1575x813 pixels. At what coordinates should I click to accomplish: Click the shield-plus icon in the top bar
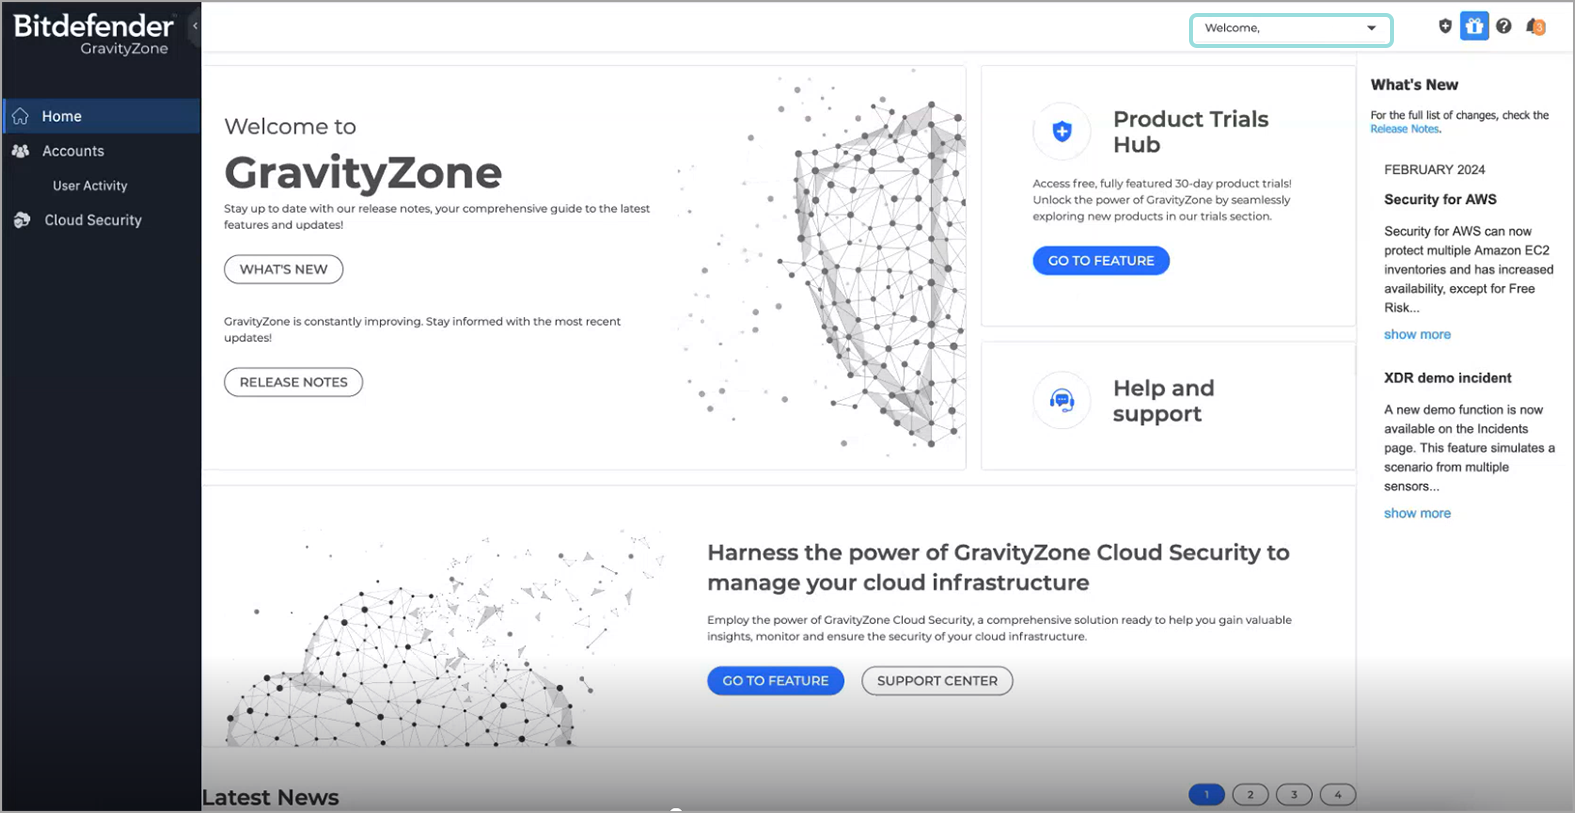(x=1445, y=27)
